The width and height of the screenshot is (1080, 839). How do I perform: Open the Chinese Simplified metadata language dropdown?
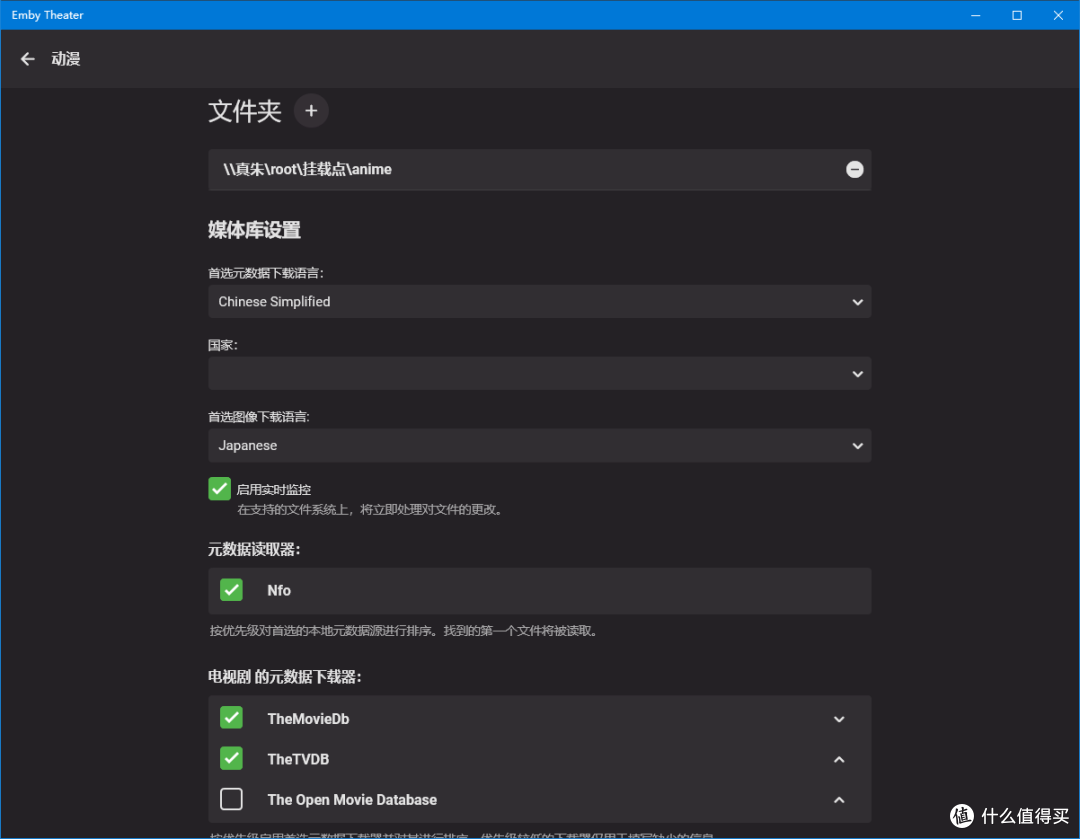point(539,302)
